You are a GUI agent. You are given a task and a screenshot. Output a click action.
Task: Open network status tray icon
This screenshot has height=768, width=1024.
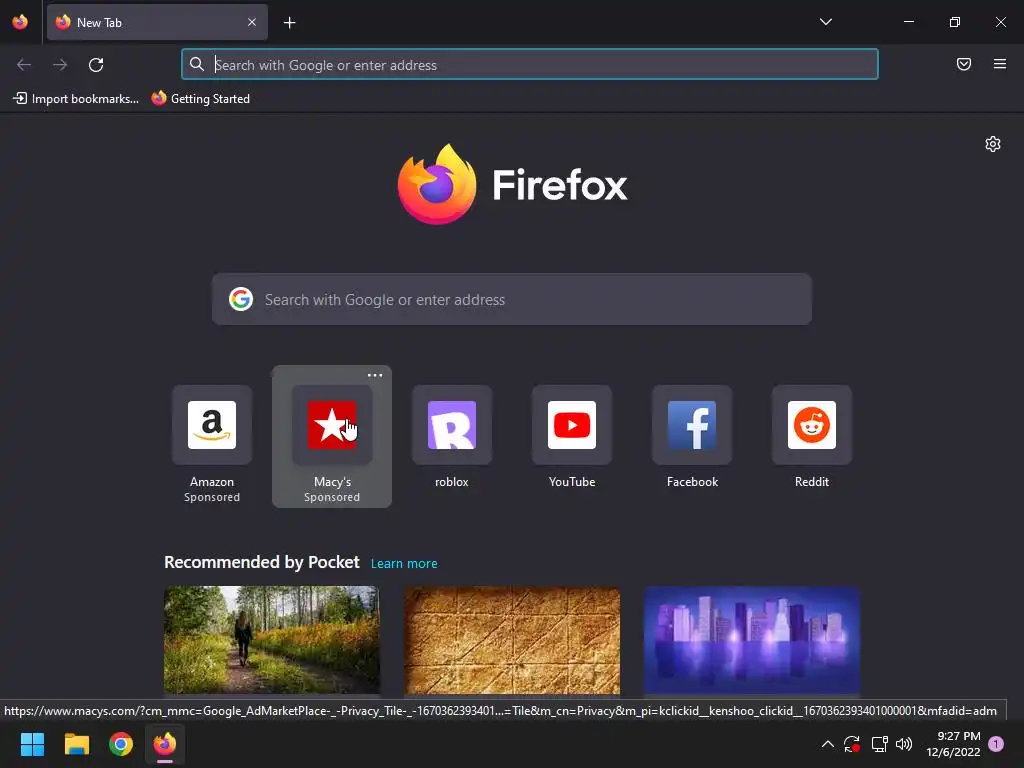(879, 744)
